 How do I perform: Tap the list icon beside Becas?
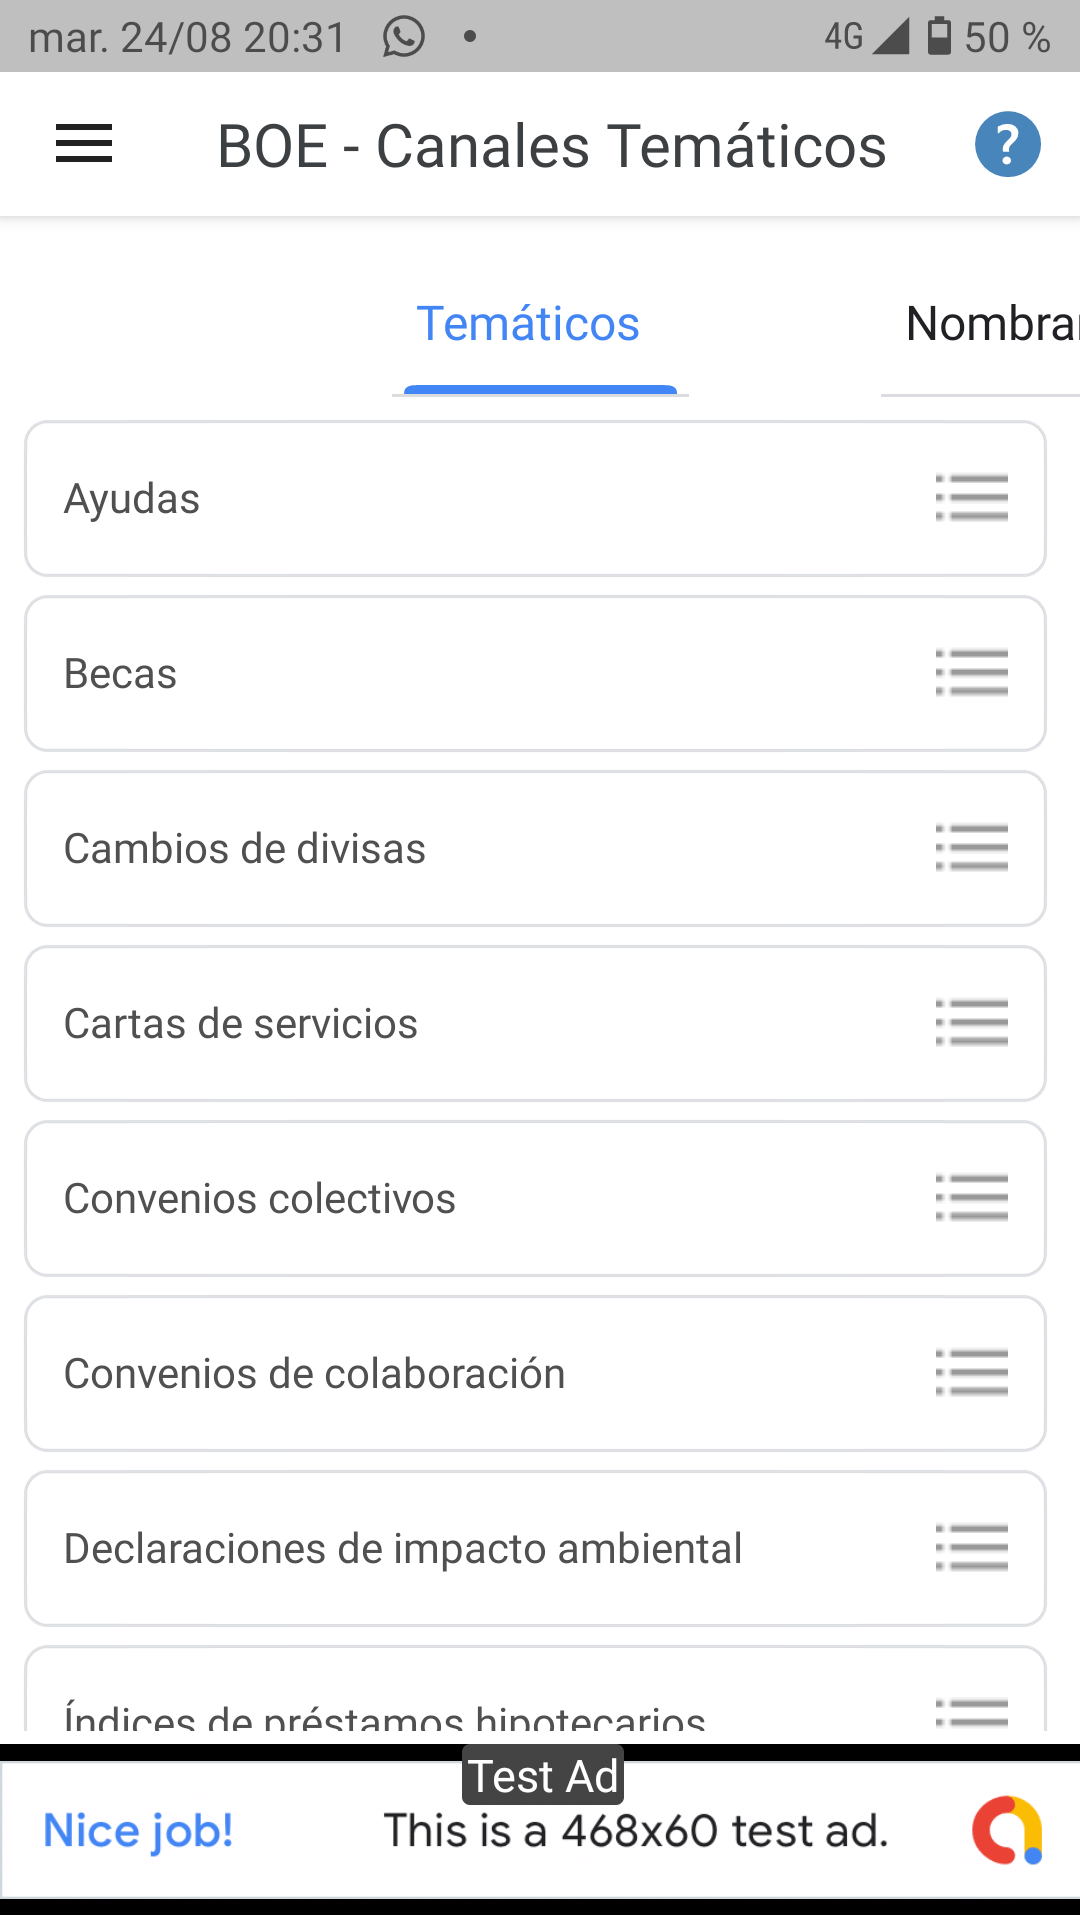coord(971,673)
